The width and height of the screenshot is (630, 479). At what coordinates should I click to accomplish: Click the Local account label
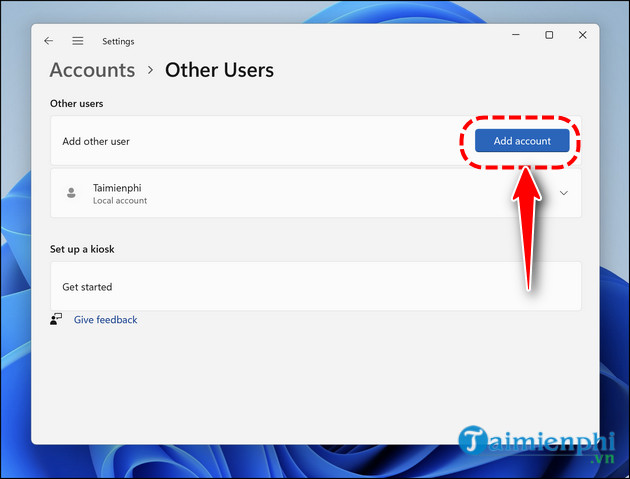tap(120, 201)
